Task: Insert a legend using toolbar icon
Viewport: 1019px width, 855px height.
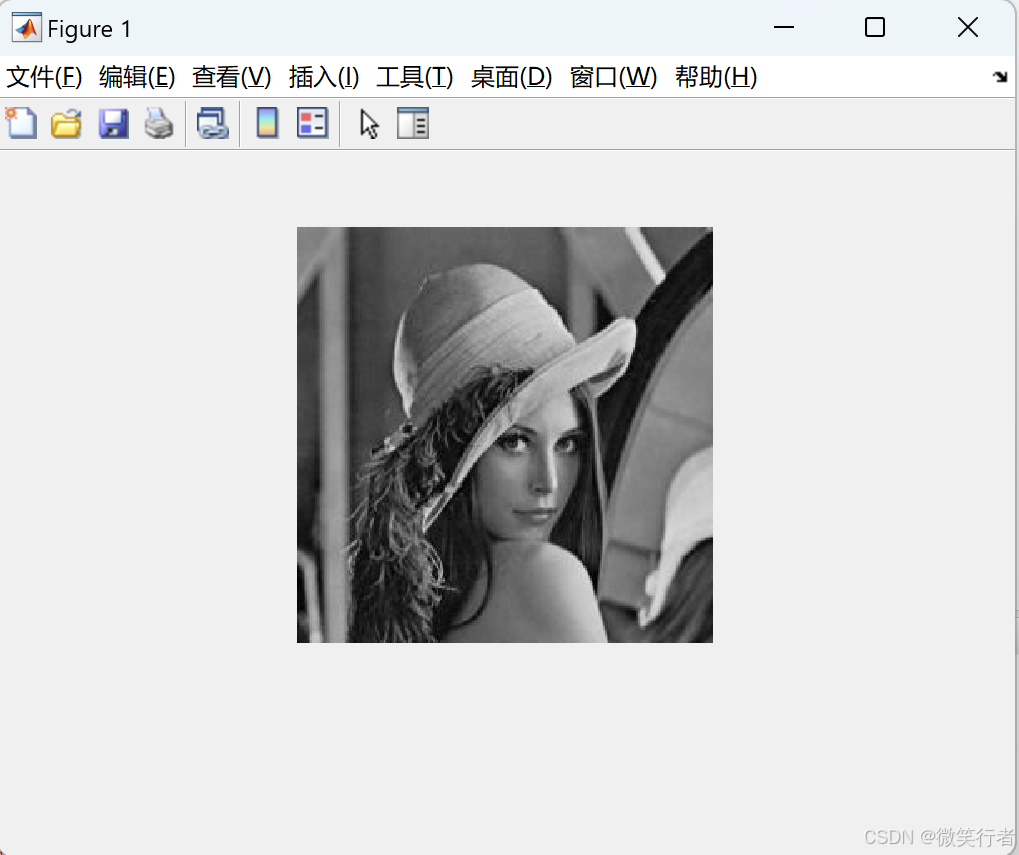Action: coord(312,123)
